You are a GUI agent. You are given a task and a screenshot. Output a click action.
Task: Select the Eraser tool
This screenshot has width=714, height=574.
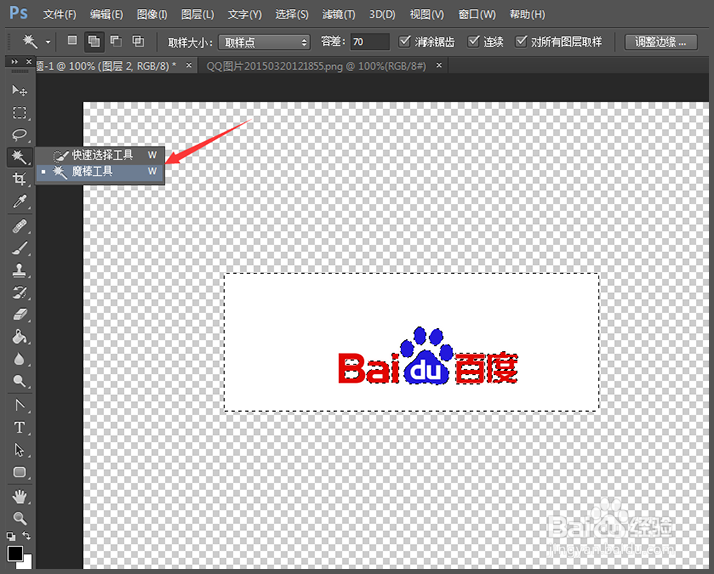click(x=19, y=315)
